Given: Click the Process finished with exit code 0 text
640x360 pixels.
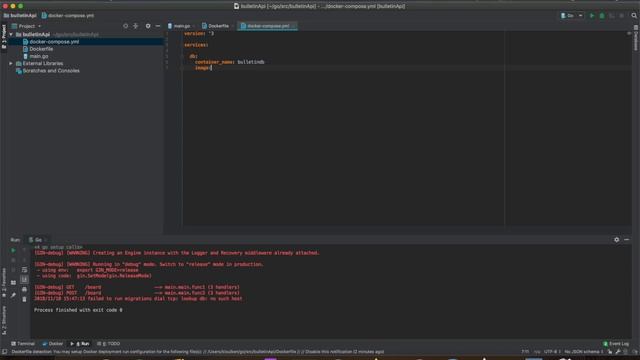Looking at the screenshot, I should pyautogui.click(x=78, y=310).
